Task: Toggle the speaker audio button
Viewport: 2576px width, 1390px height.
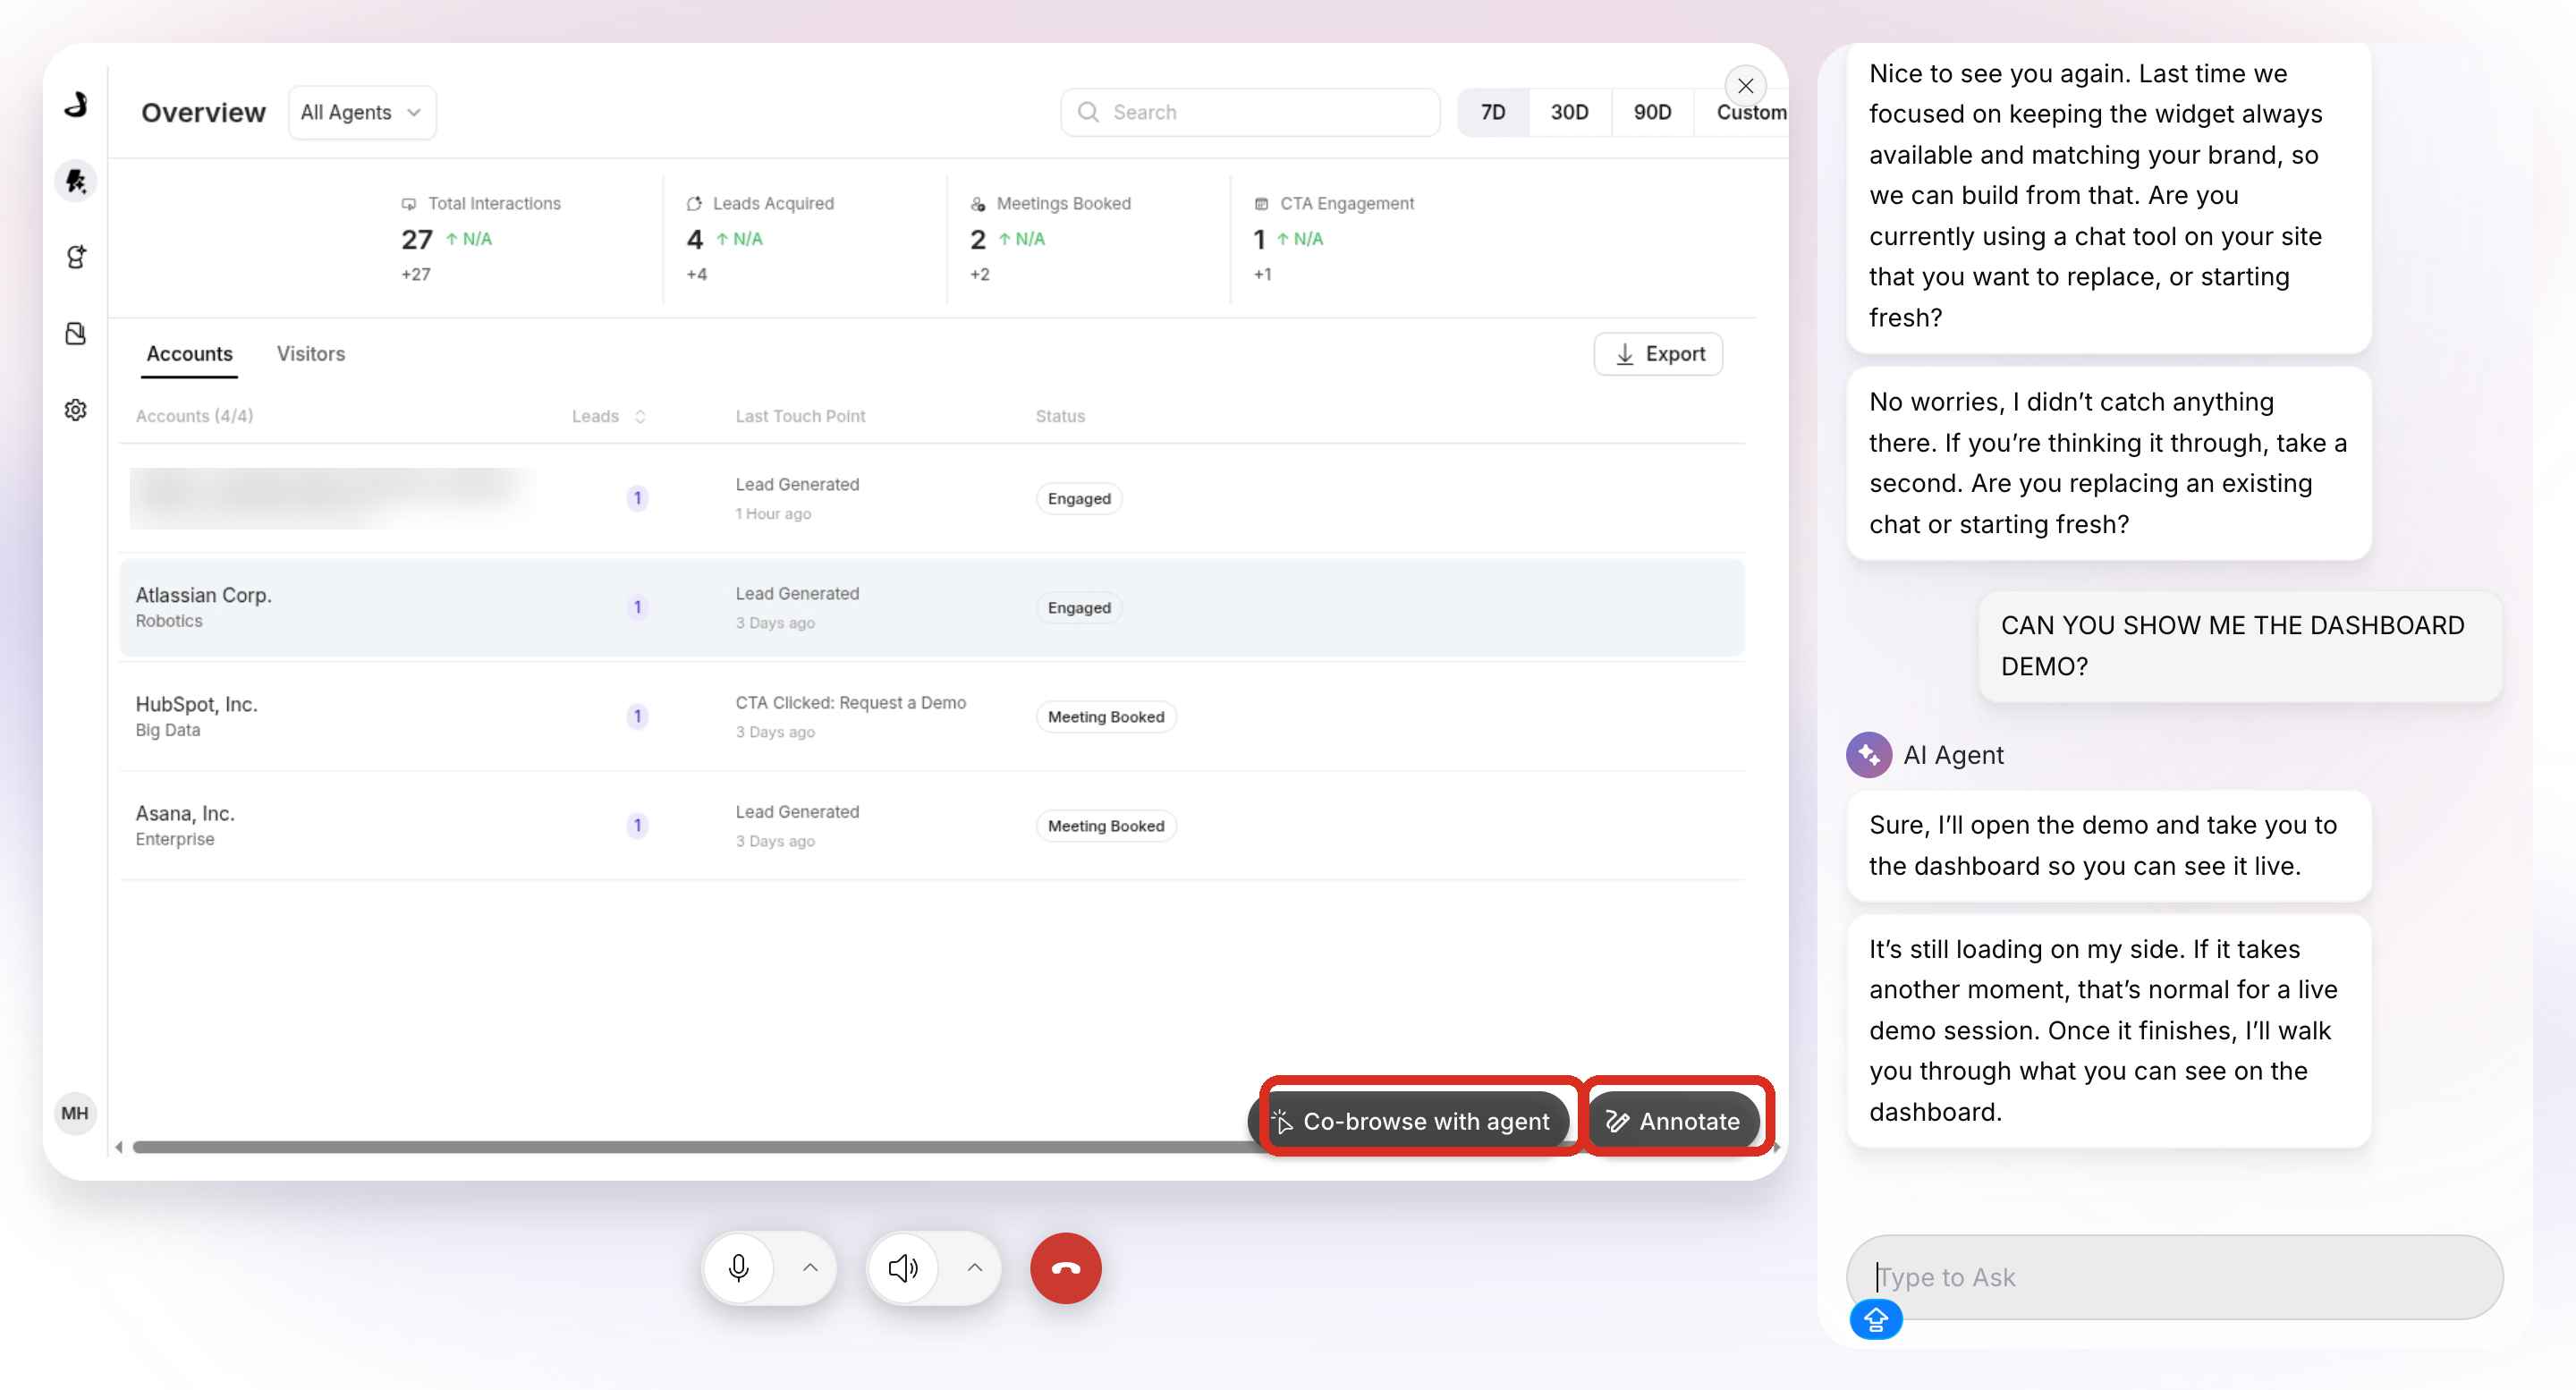Action: [x=902, y=1268]
